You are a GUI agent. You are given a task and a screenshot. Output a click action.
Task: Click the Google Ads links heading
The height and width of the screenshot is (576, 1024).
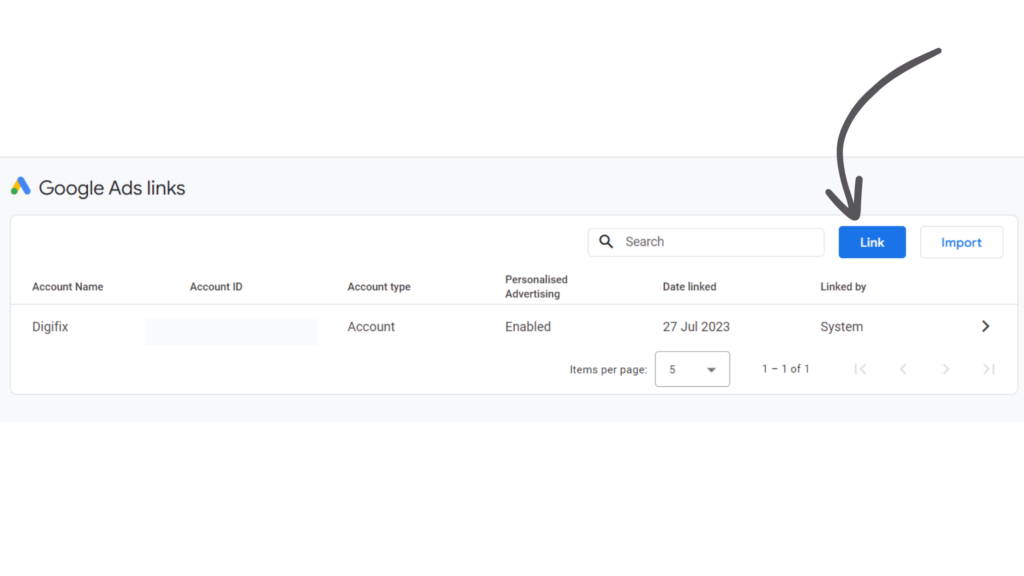[x=112, y=188]
